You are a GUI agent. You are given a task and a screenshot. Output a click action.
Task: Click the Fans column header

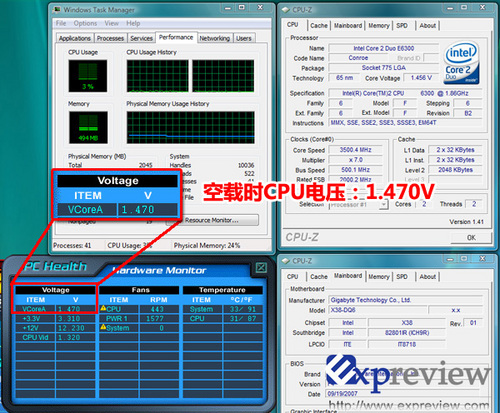click(x=139, y=290)
